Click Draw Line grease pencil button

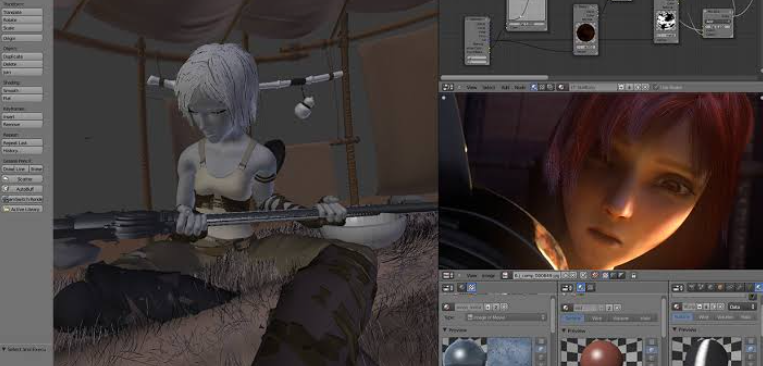point(15,169)
